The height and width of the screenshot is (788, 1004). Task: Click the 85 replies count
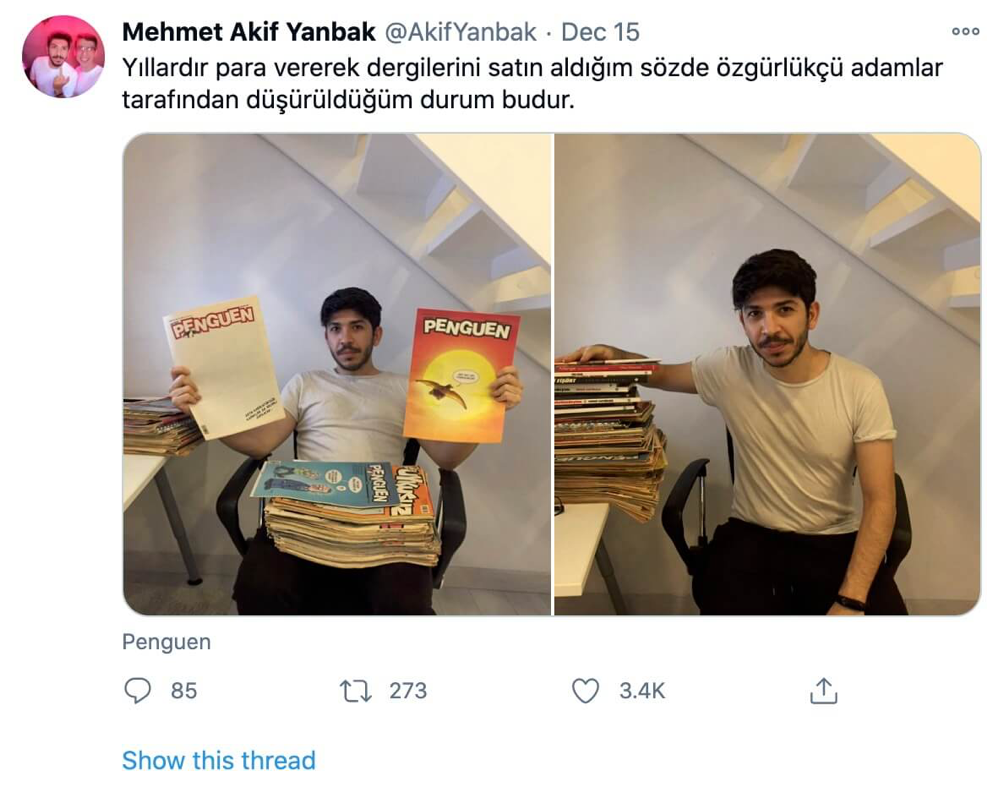coord(184,691)
